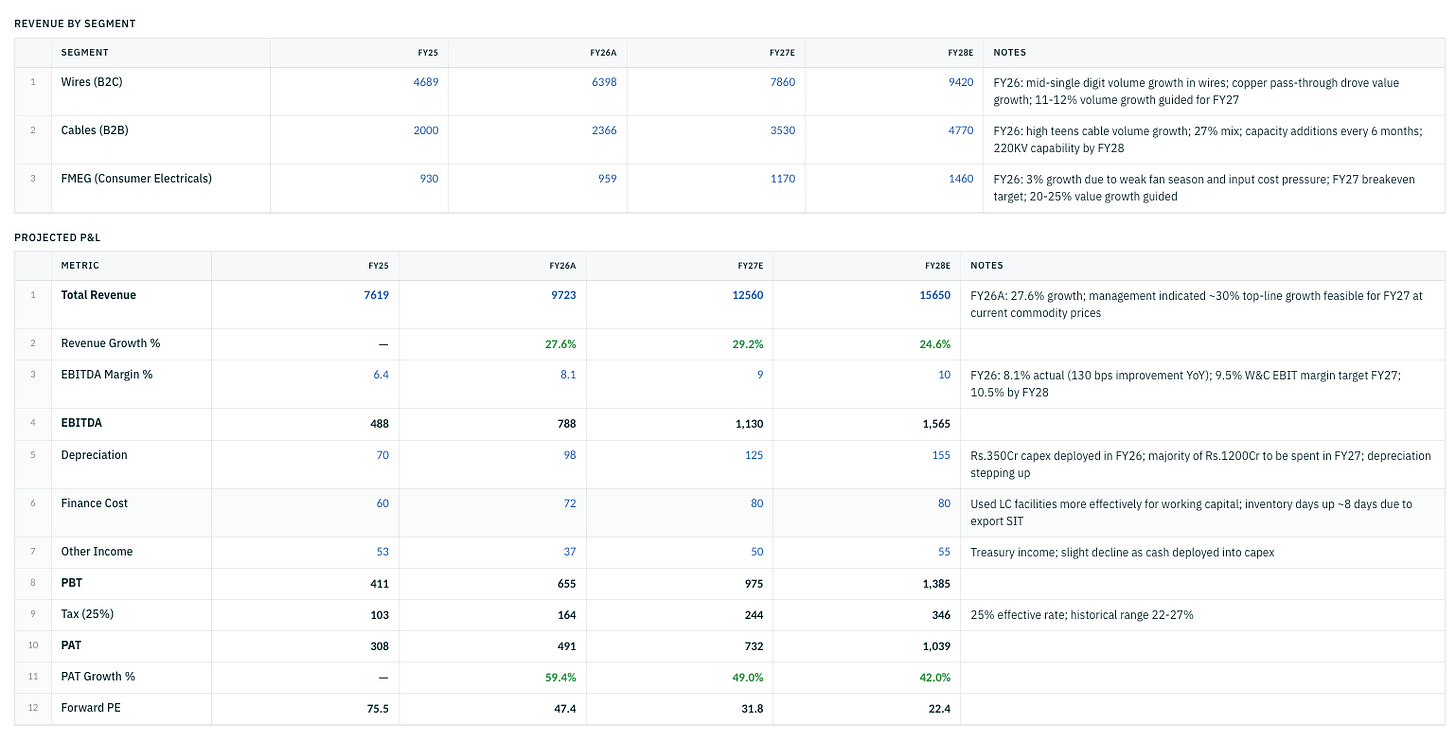Click the Tax (25%) row label
Image resolution: width=1456 pixels, height=738 pixels.
87,614
